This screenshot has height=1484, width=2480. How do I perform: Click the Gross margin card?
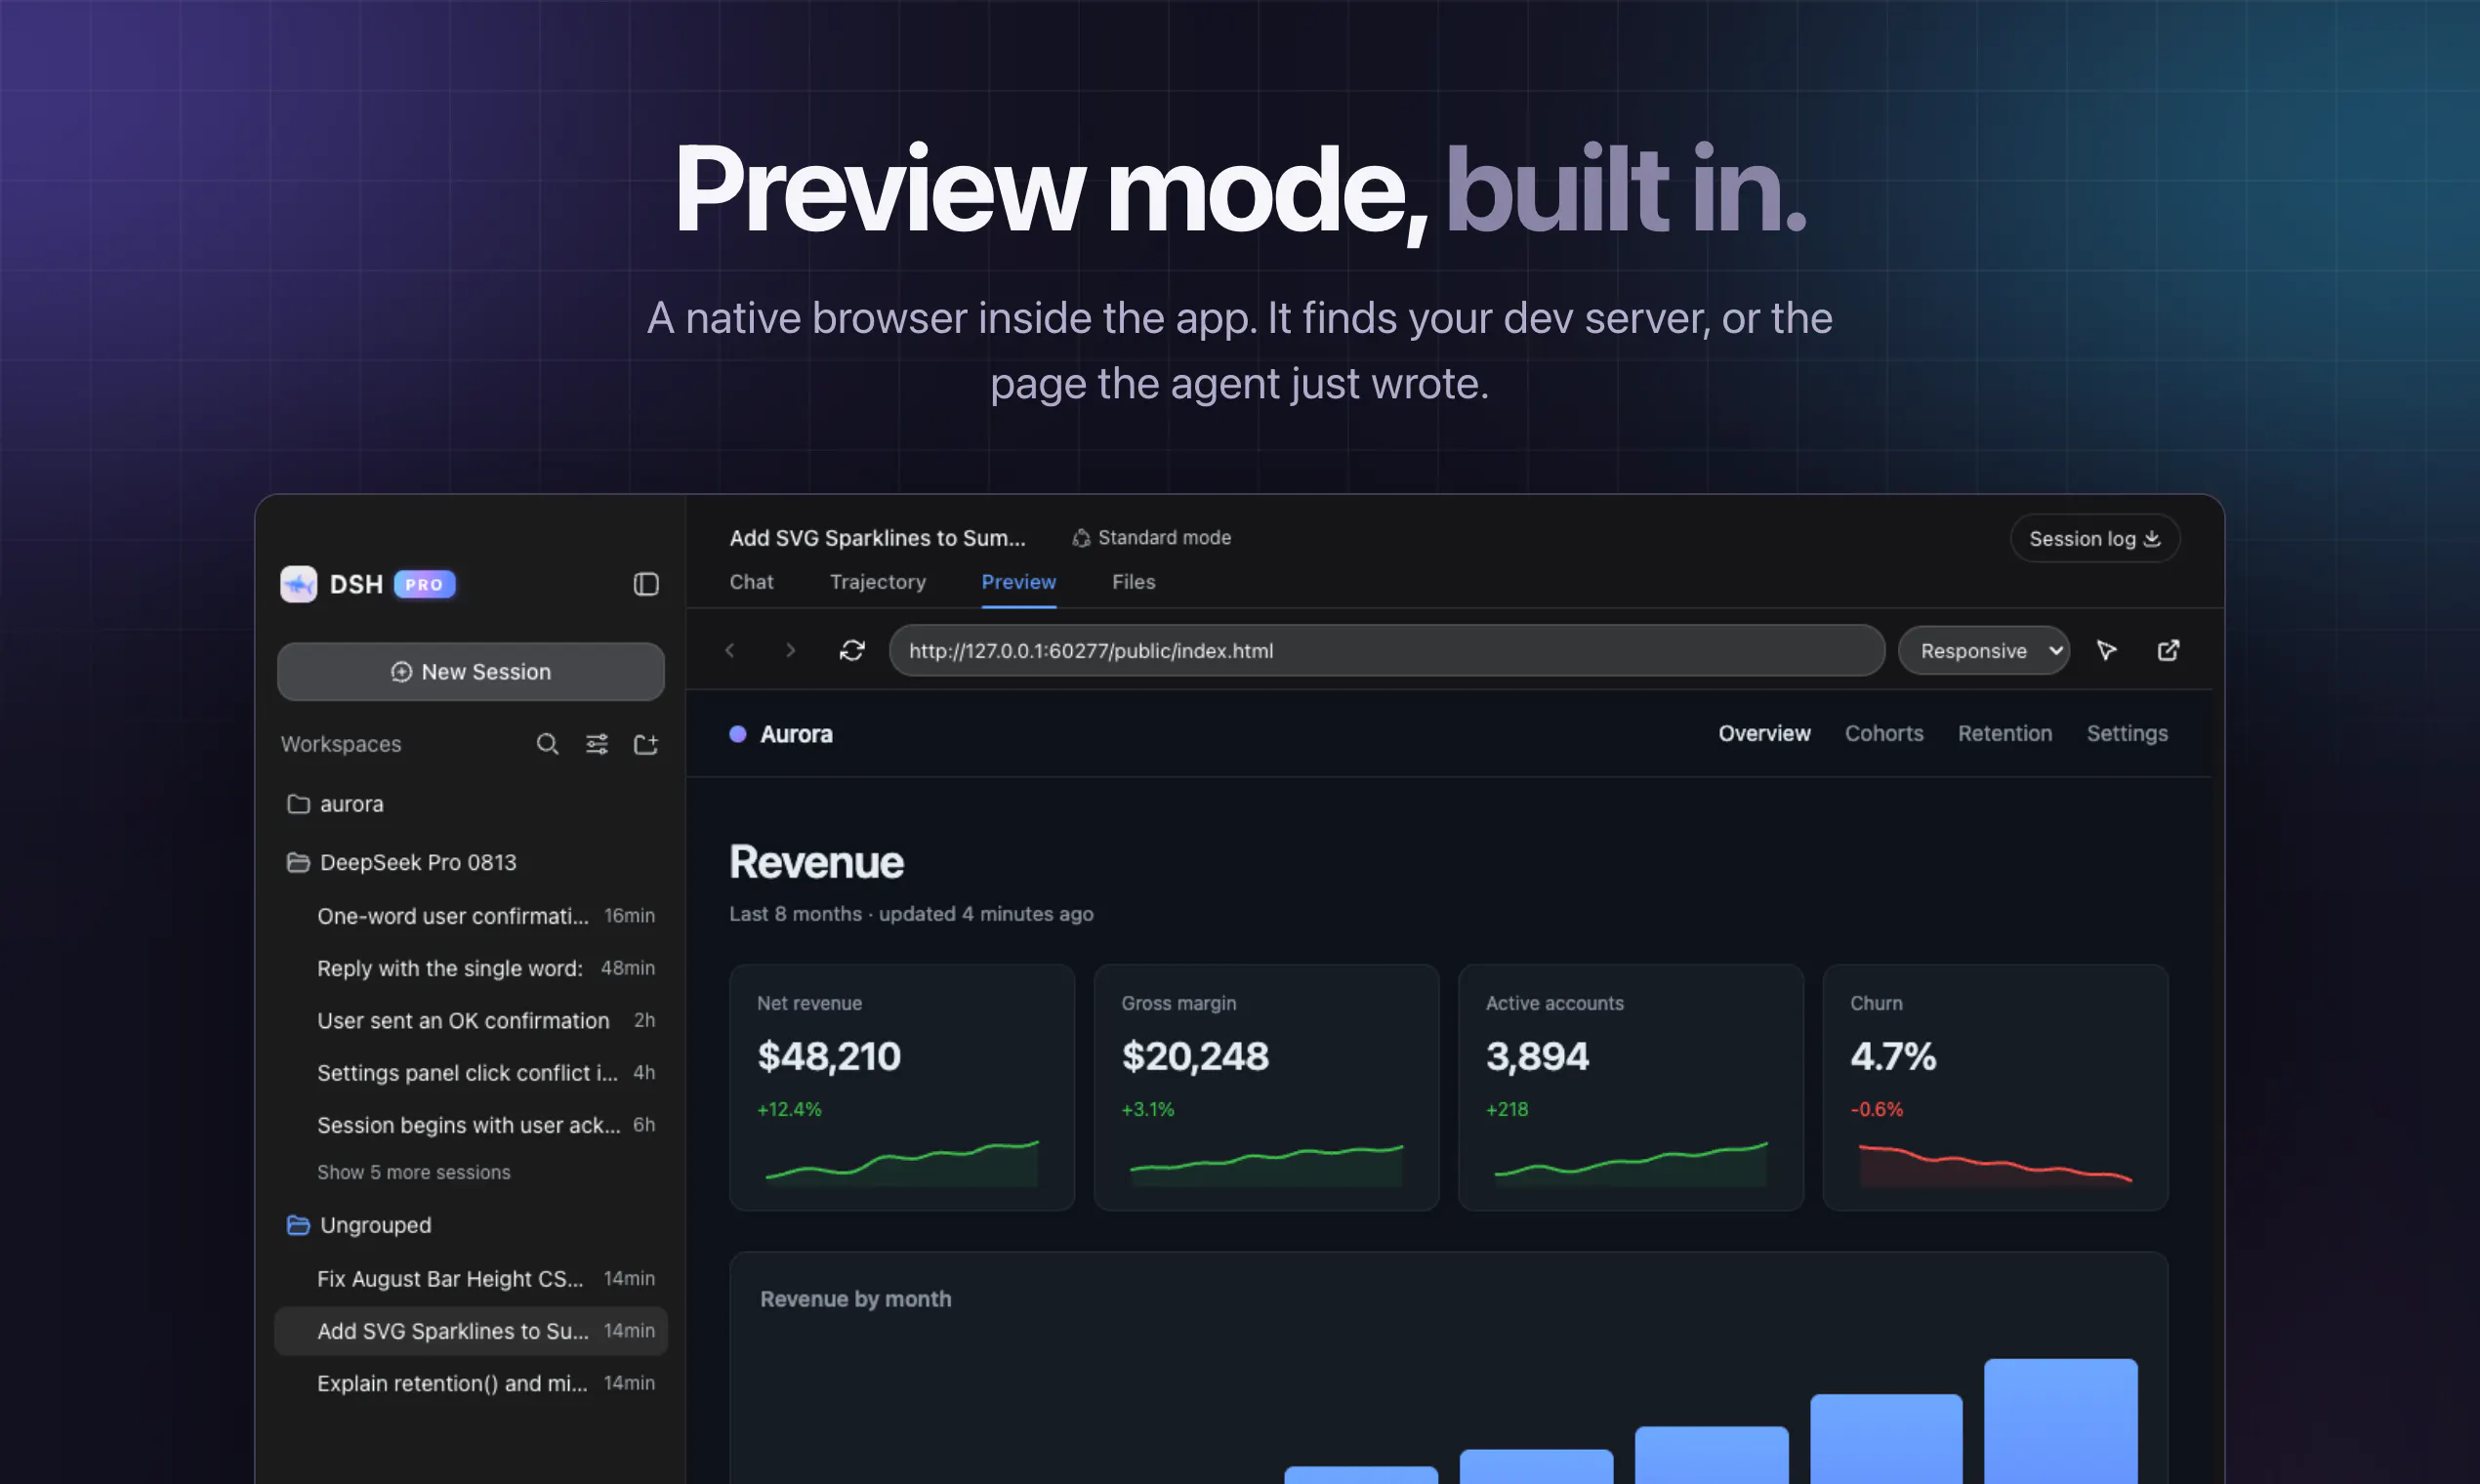[1267, 1088]
